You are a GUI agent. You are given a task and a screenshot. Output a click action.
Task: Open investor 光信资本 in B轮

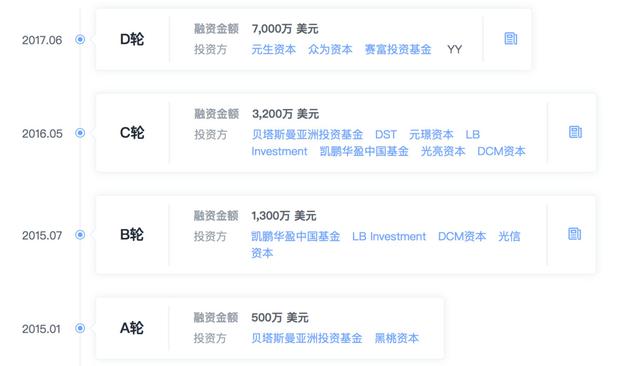point(386,245)
